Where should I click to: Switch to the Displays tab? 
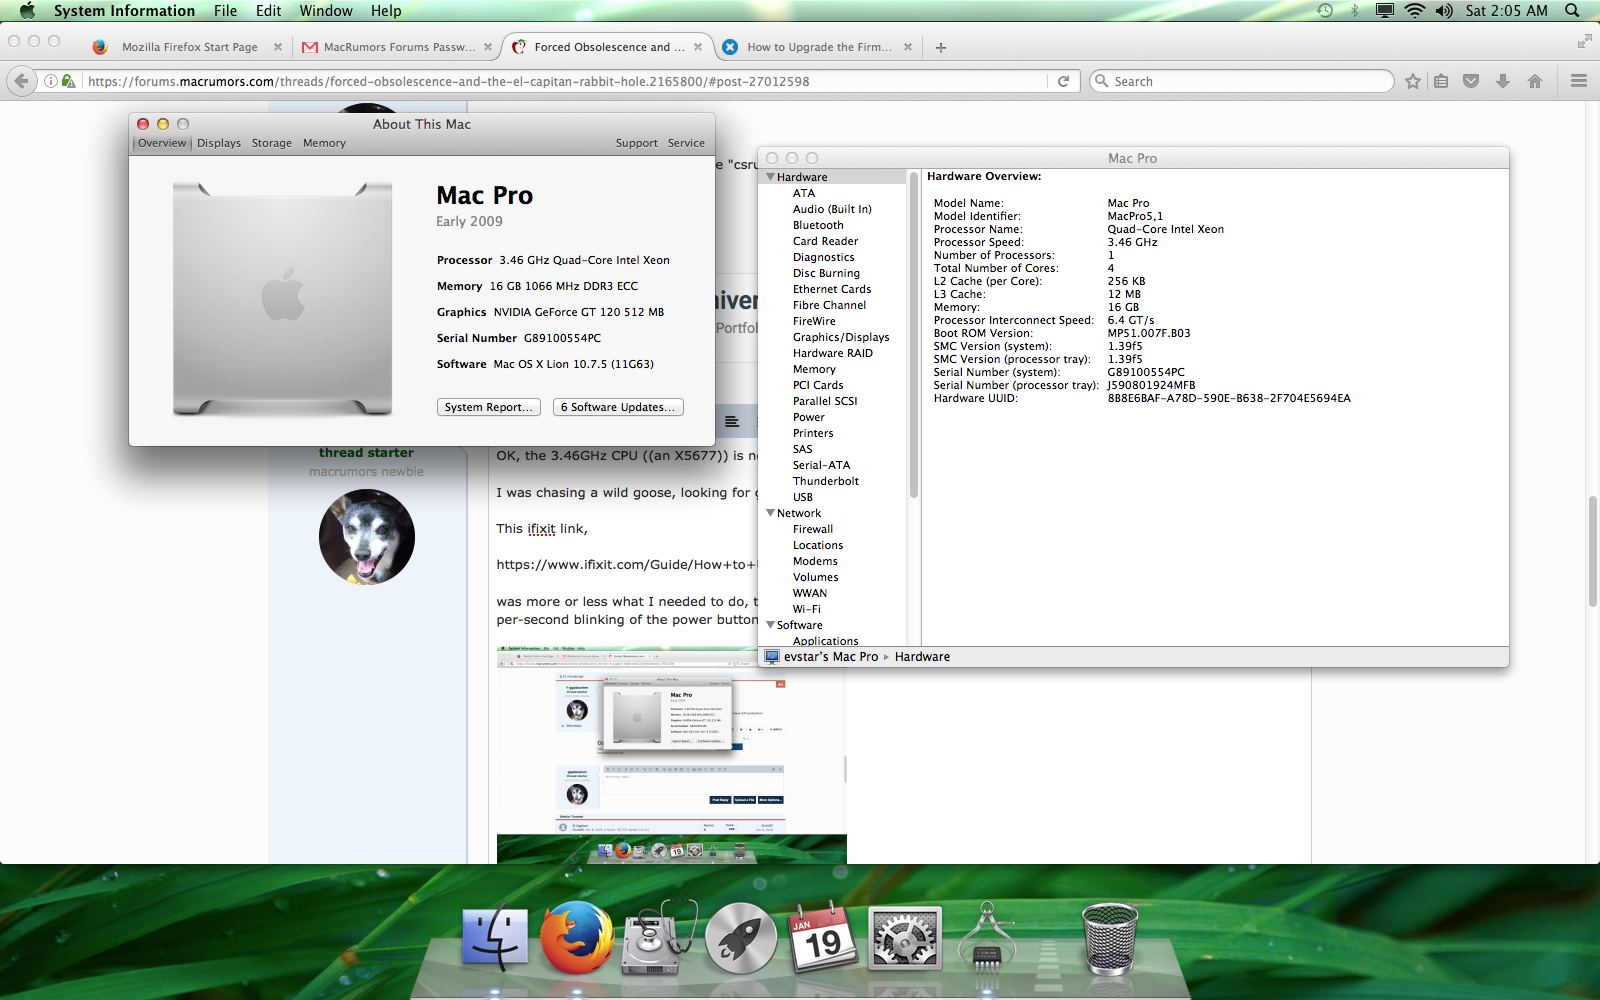[x=219, y=143]
